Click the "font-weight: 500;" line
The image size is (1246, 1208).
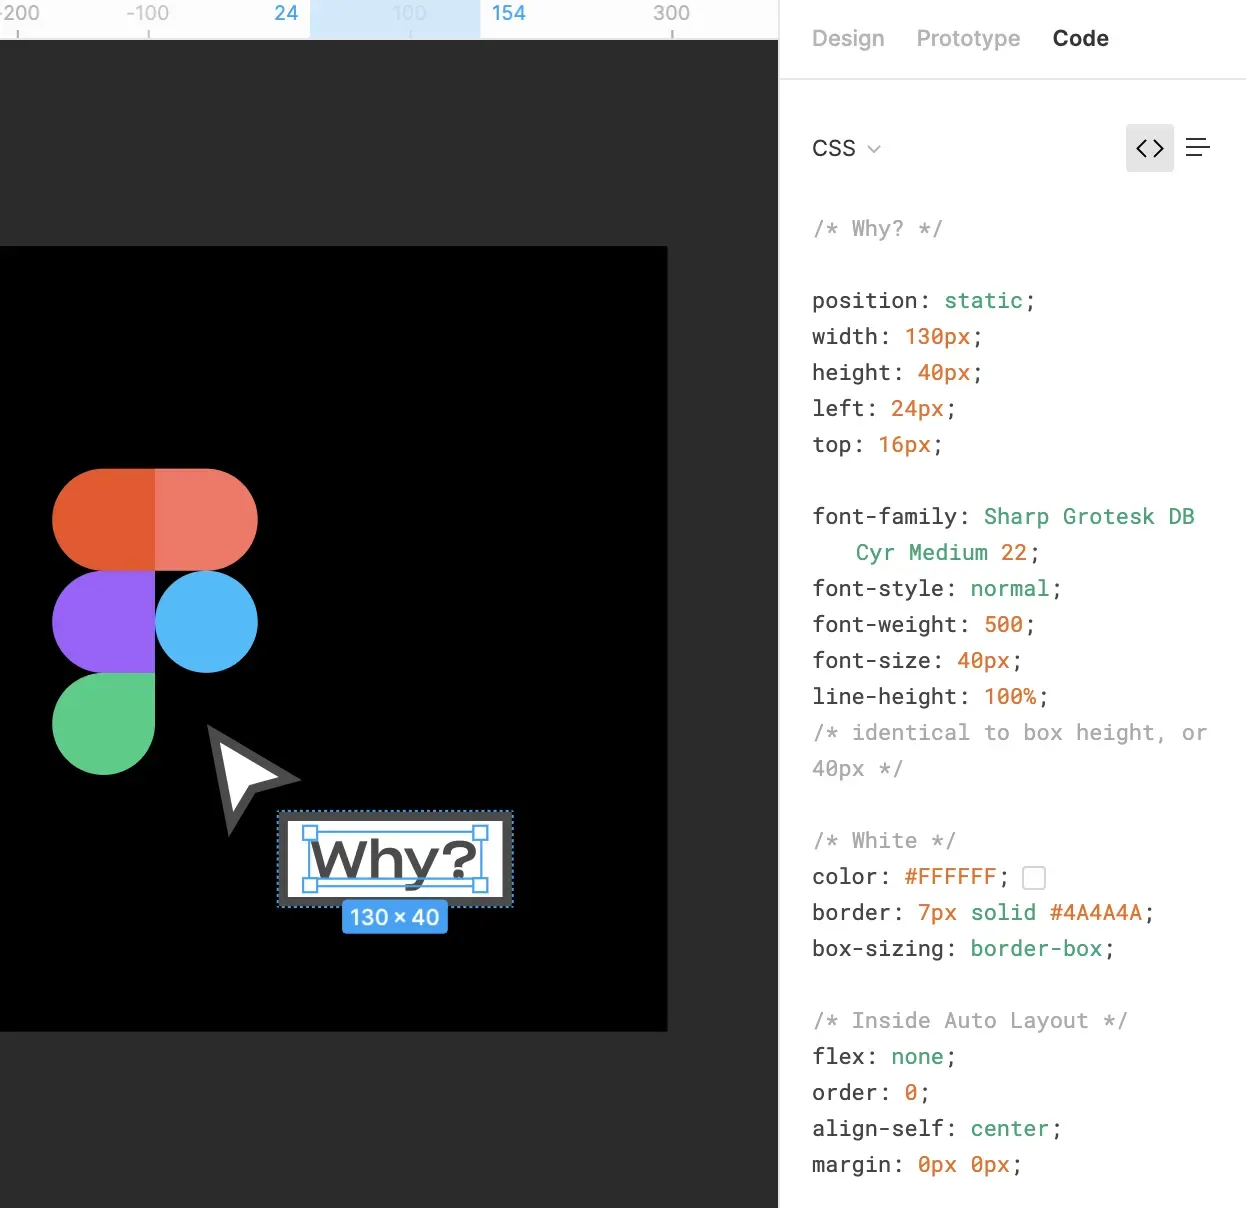click(x=923, y=624)
